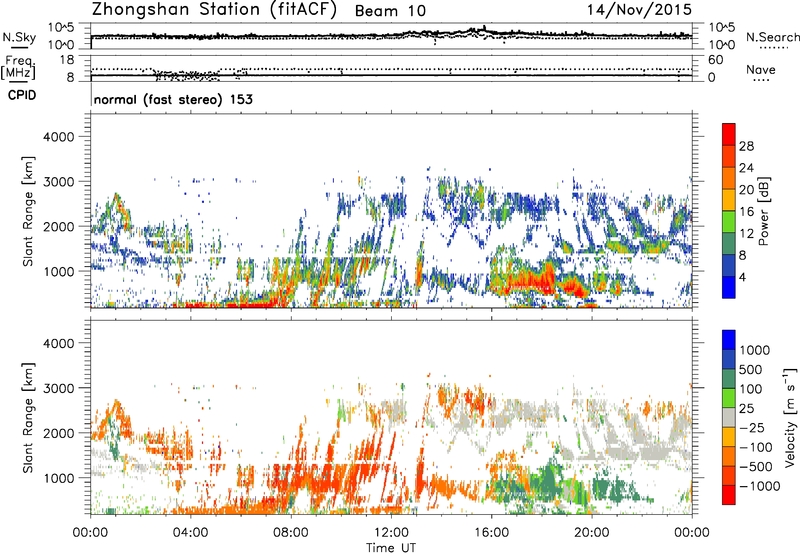Click the Freq. [MHz] axis label

[x=19, y=67]
